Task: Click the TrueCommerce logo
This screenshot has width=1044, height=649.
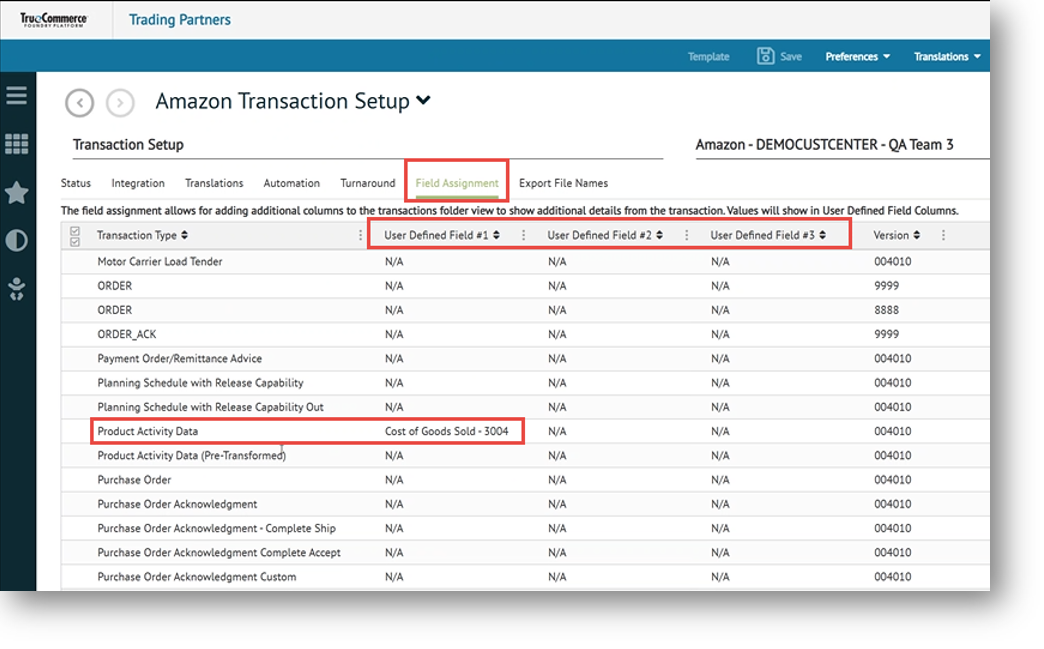Action: pos(53,19)
